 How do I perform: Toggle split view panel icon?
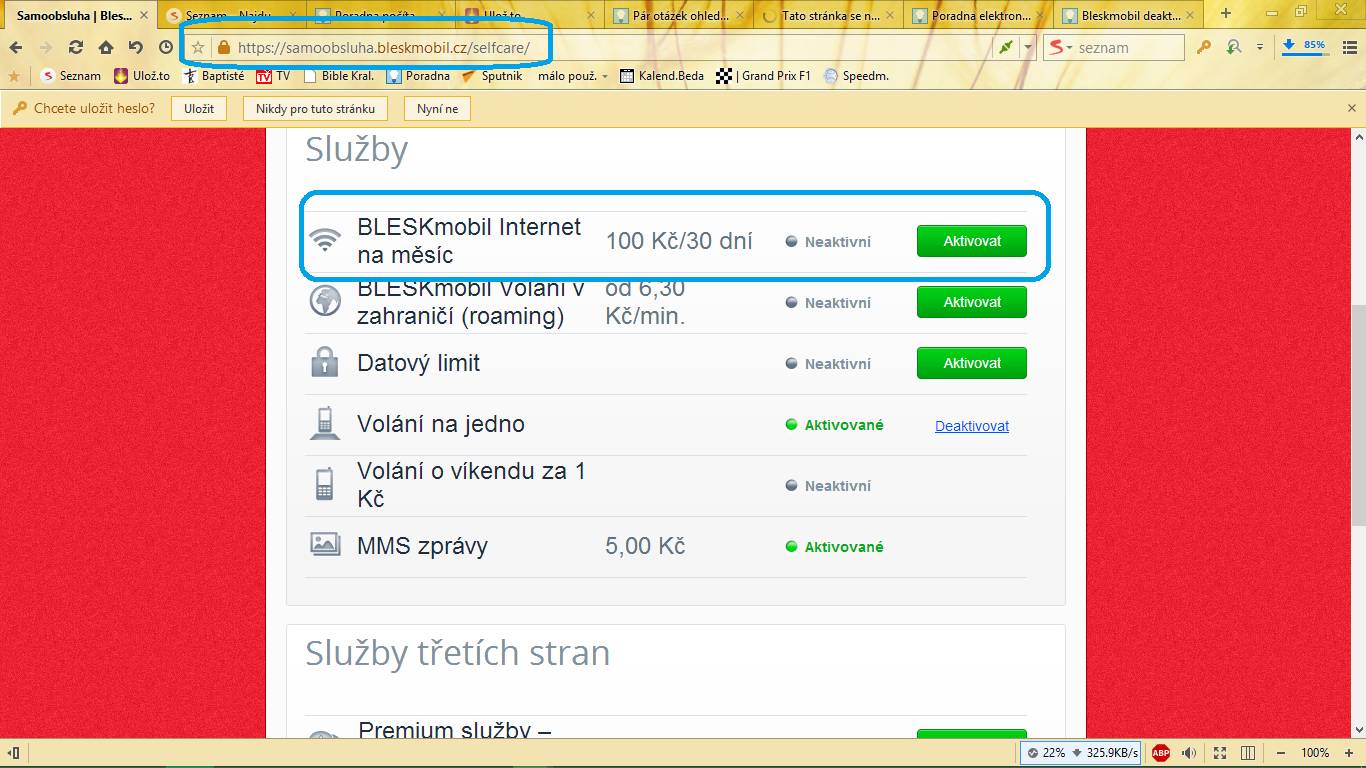click(x=1248, y=753)
